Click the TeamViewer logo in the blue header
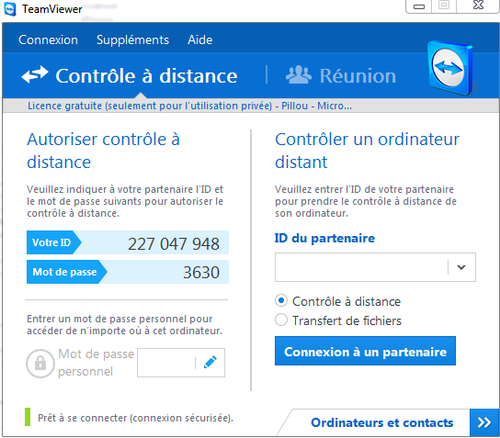Image resolution: width=500 pixels, height=438 pixels. [x=450, y=68]
